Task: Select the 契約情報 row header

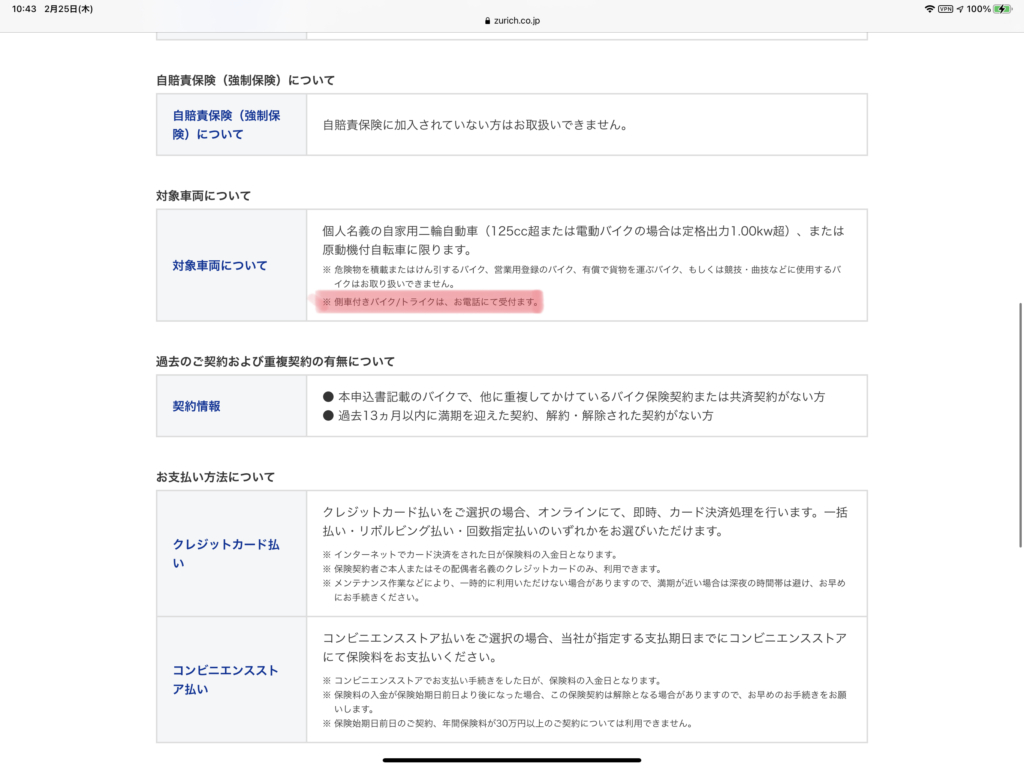Action: point(196,407)
